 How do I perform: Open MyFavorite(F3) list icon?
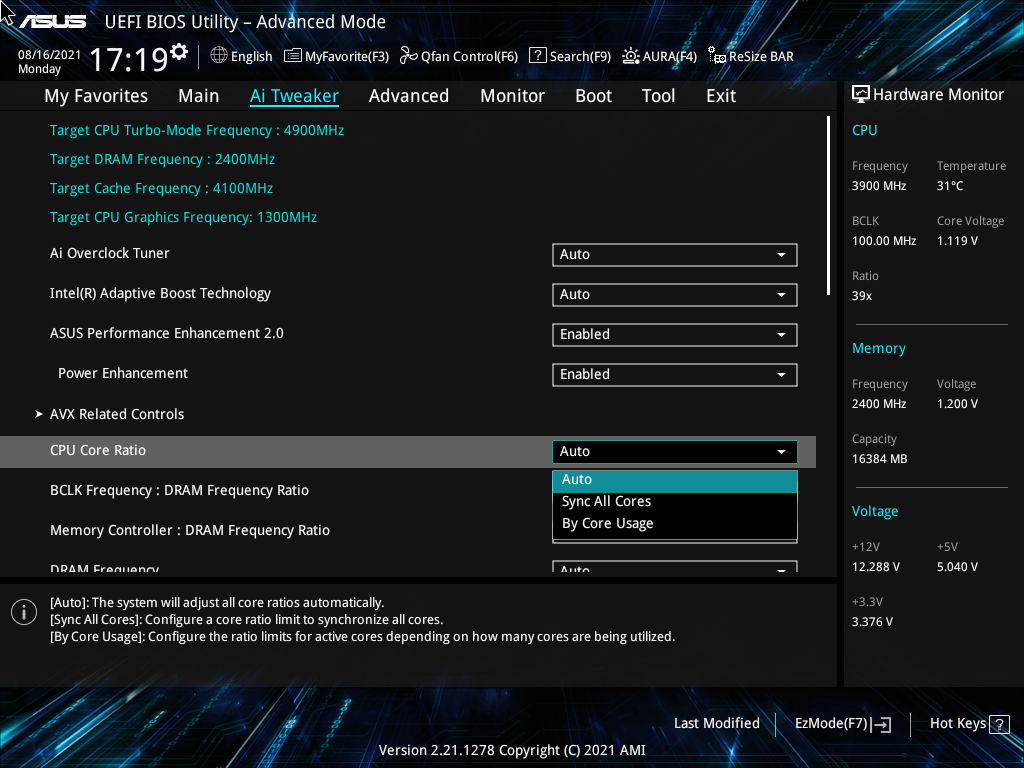(x=293, y=56)
